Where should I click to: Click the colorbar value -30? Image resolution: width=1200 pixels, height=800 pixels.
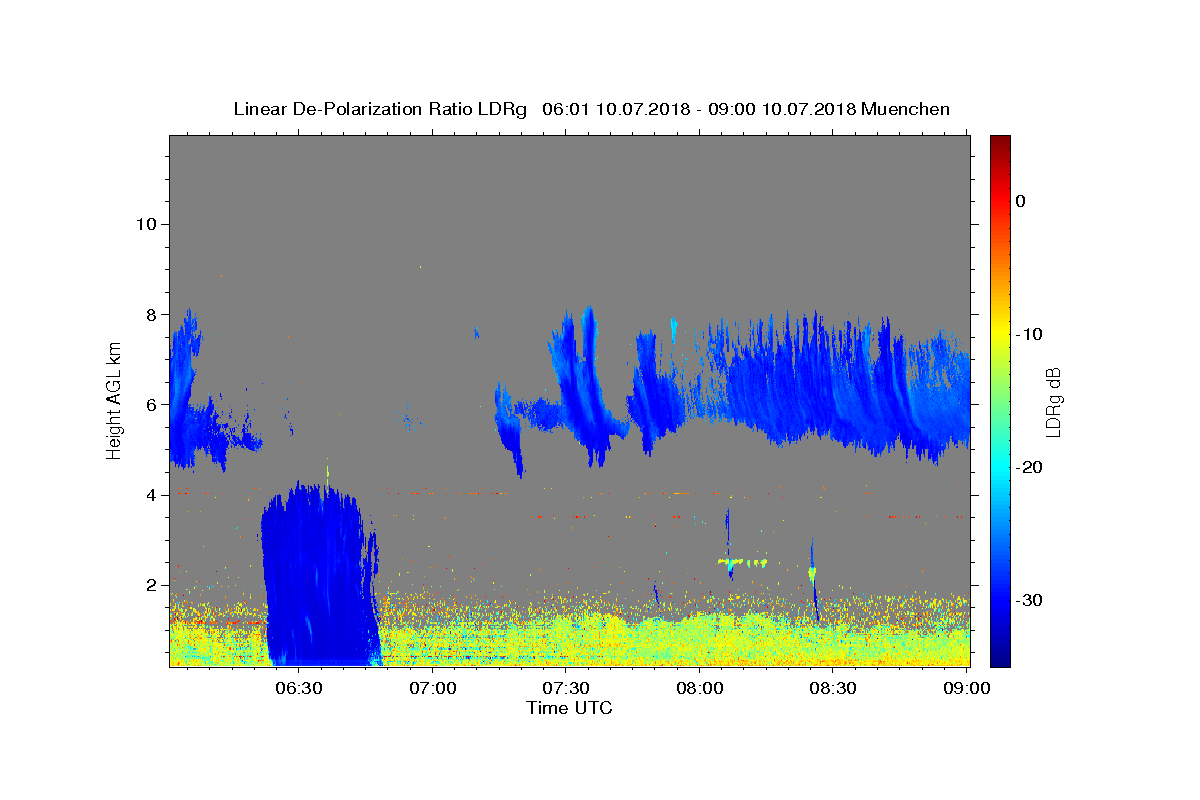tap(1031, 600)
